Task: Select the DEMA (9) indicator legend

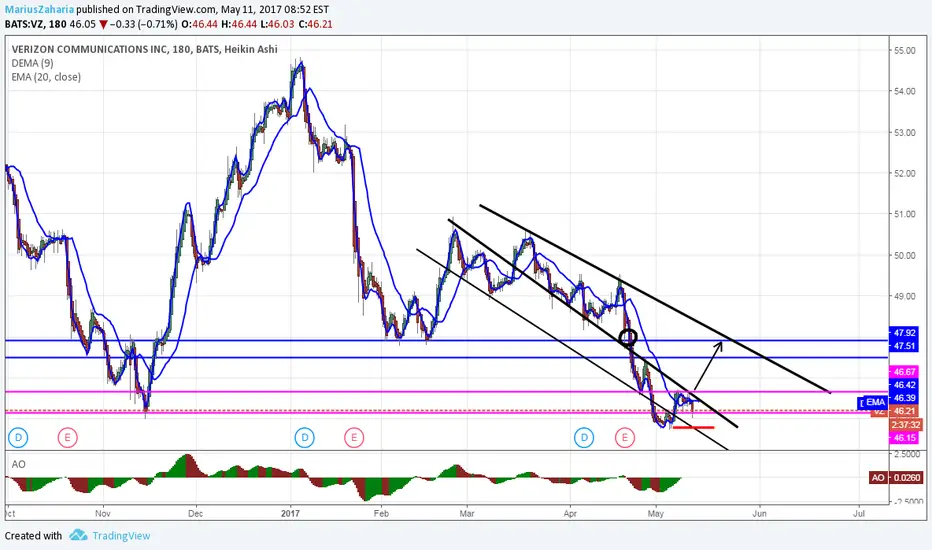Action: pos(33,63)
